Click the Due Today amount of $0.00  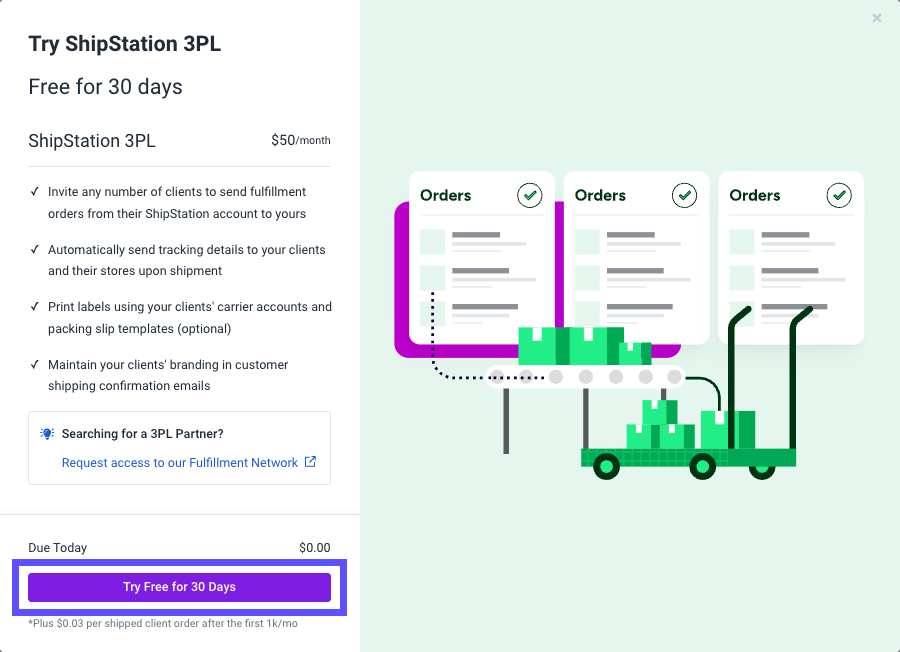pyautogui.click(x=313, y=547)
